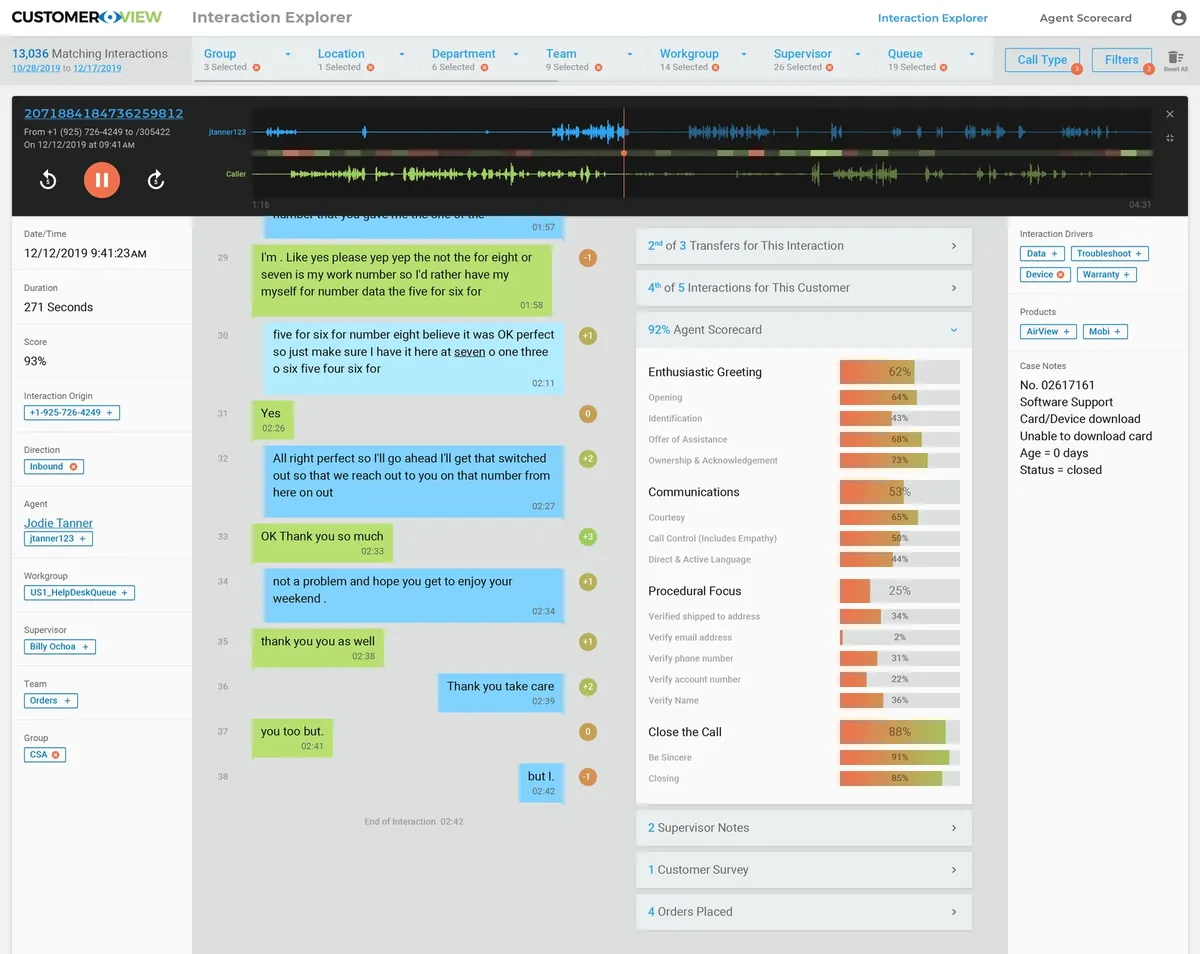Click the Close the Call 88% bar
This screenshot has width=1200, height=954.
coord(900,732)
